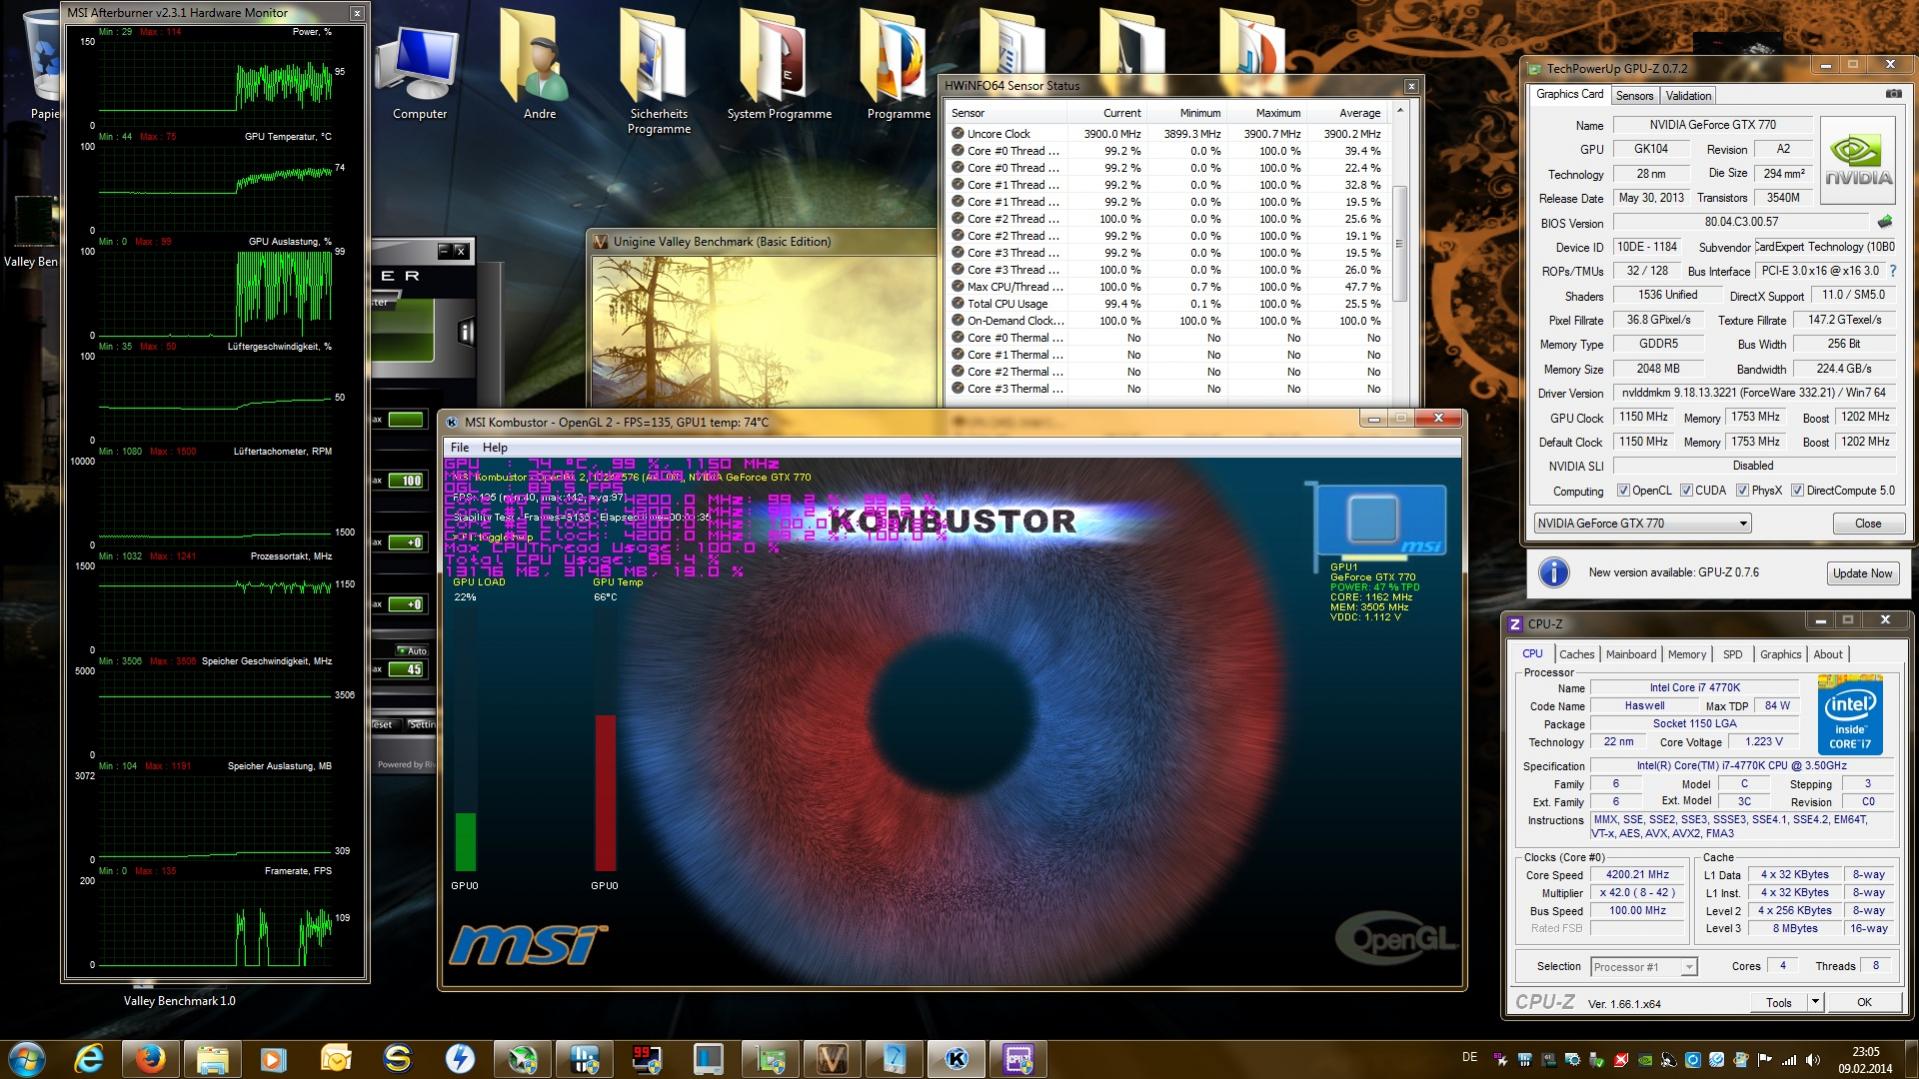Viewport: 1919px width, 1079px height.
Task: Switch to Firefox on the taskbar
Action: [150, 1058]
